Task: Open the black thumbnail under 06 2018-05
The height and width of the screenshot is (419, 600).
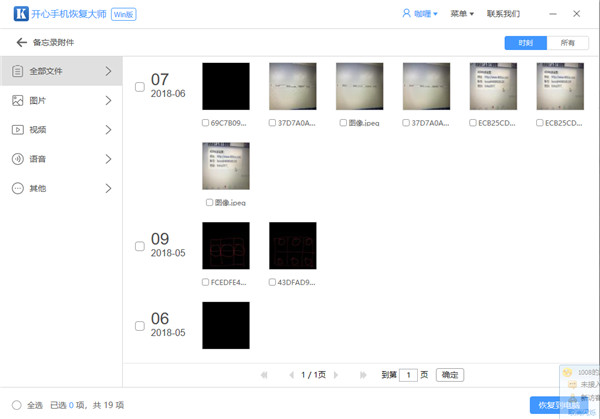Action: click(226, 325)
